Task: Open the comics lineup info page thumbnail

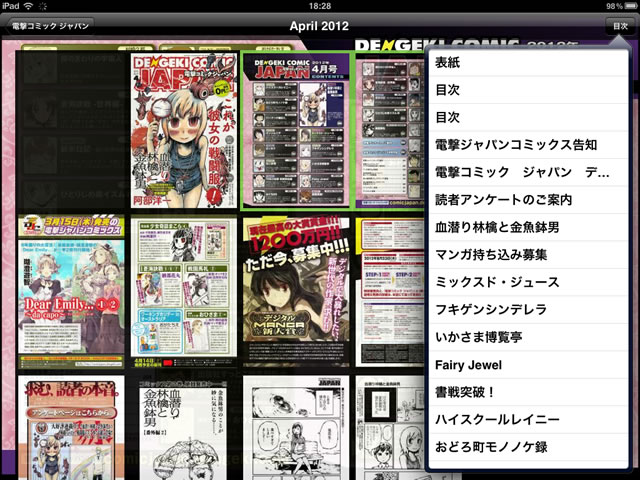Action: [184, 292]
